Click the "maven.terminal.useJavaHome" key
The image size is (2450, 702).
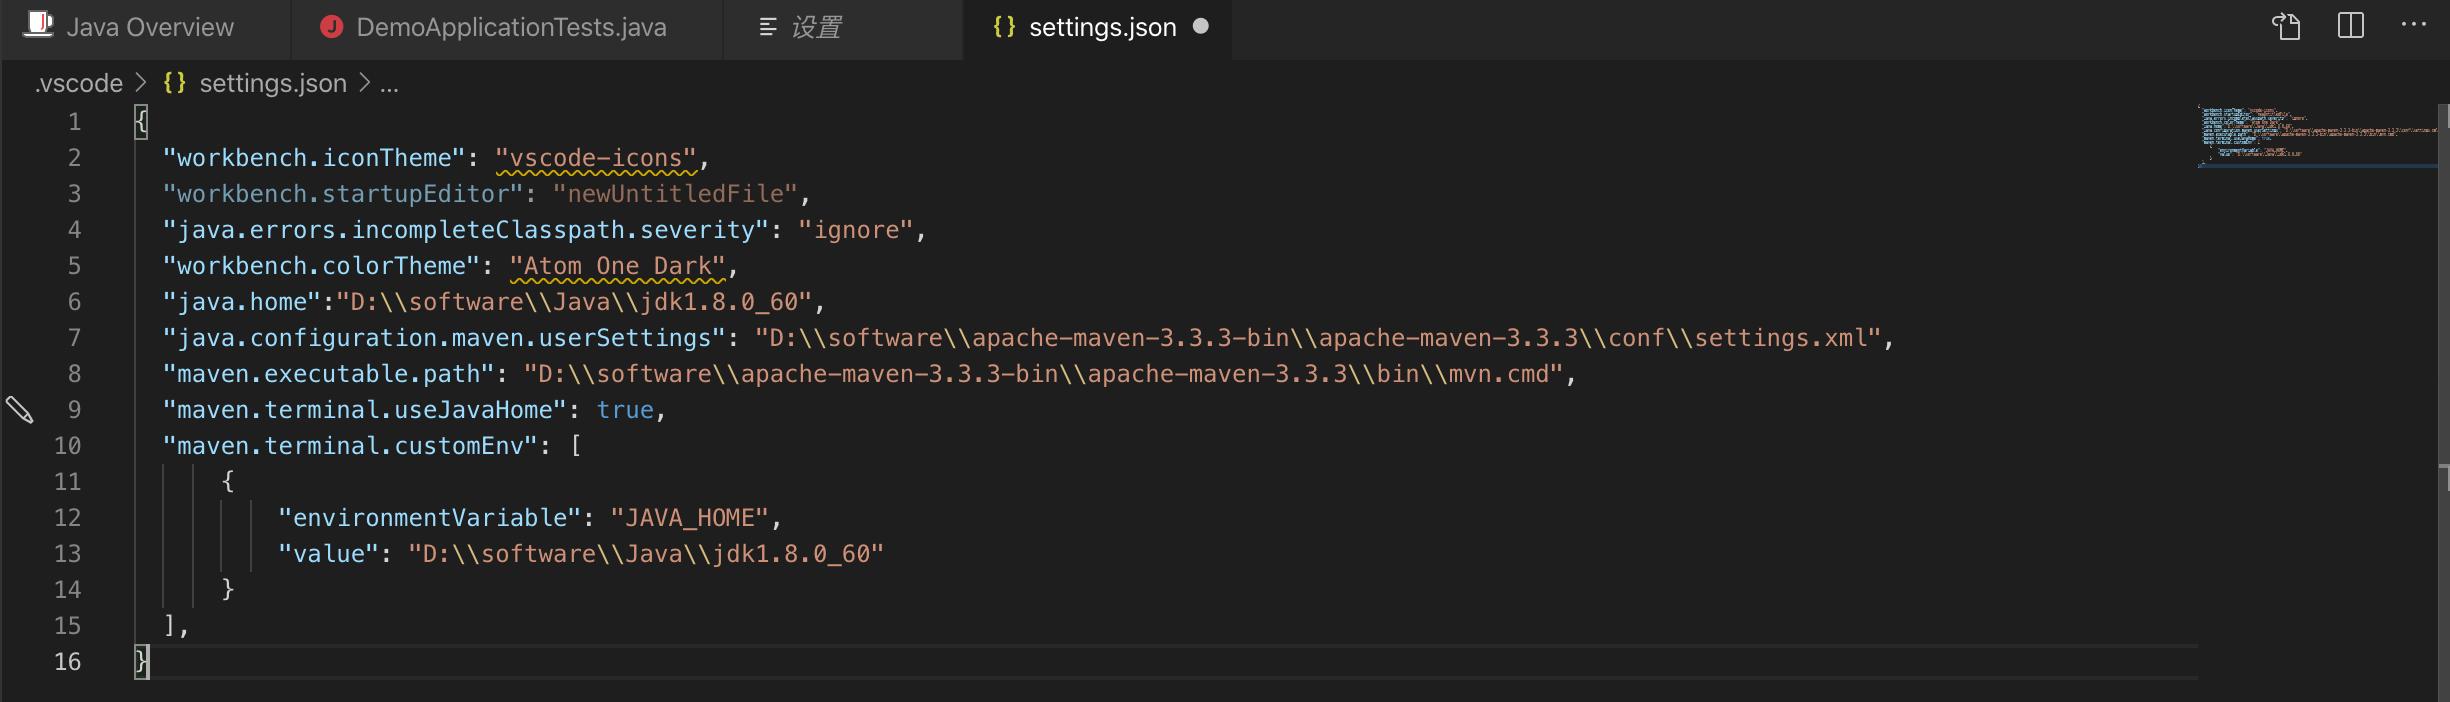(365, 410)
